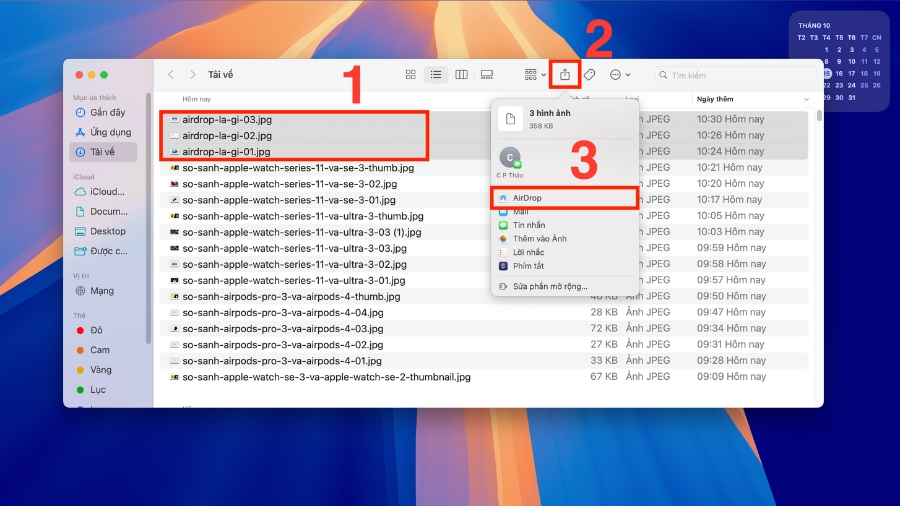Viewport: 900px width, 506px height.
Task: Switch to icon grid view
Action: [x=411, y=75]
